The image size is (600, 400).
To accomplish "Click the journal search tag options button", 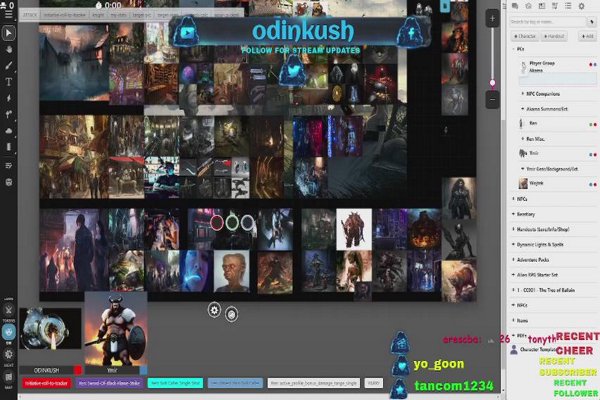I will [592, 22].
